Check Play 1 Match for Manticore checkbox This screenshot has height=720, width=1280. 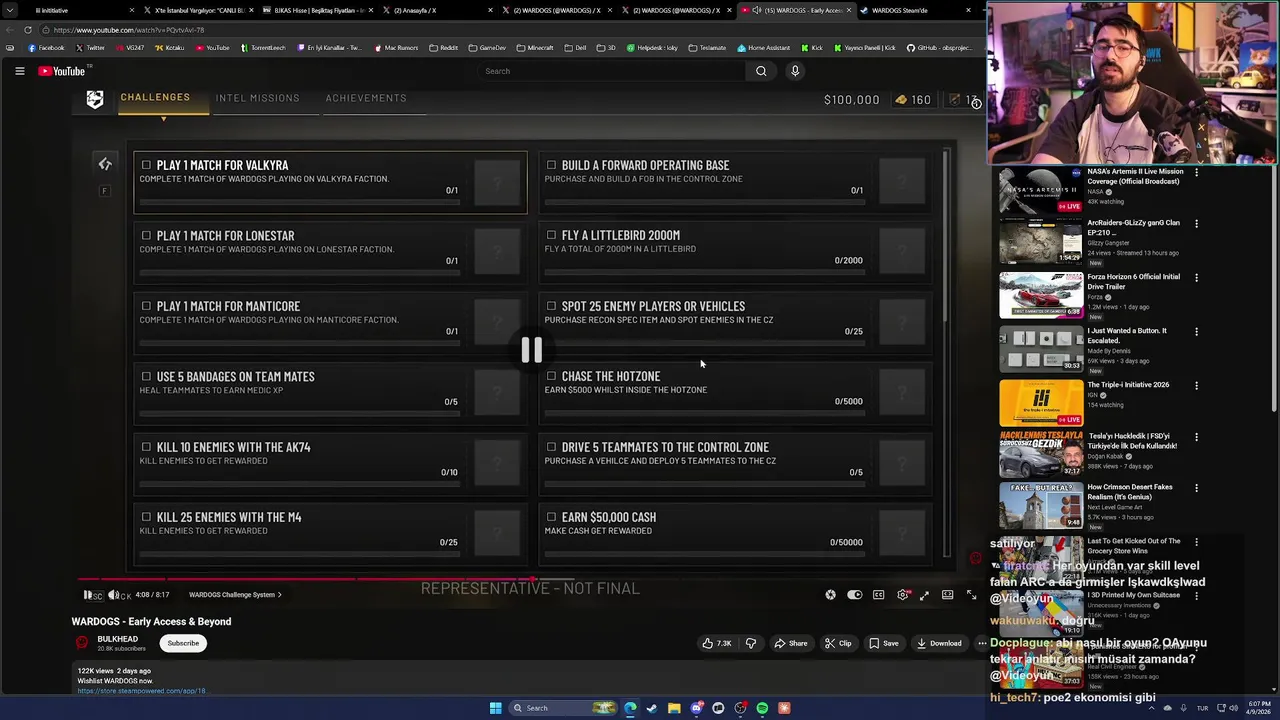146,306
